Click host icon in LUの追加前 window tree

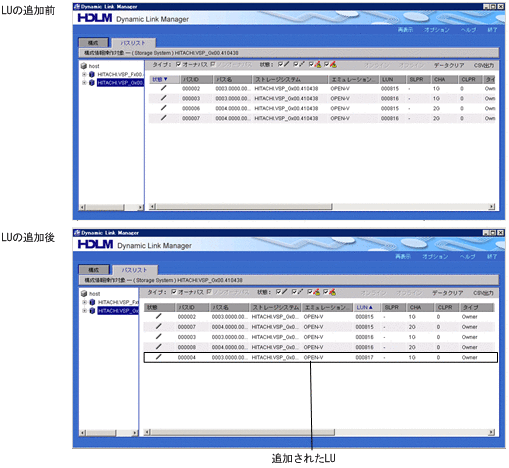[84, 66]
